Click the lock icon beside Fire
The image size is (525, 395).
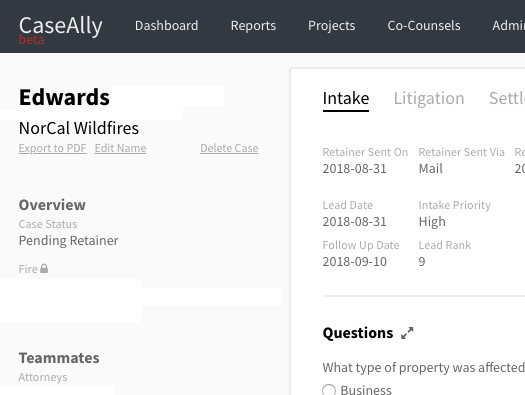pos(44,268)
